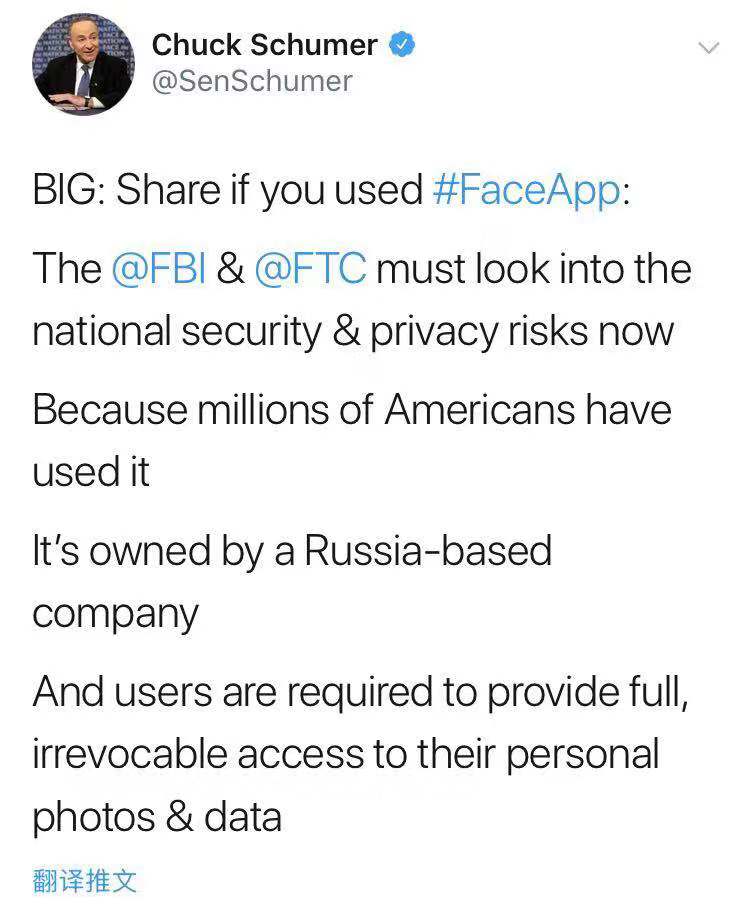Click the words 'must look into the'
The width and height of the screenshot is (750, 916).
click(534, 269)
